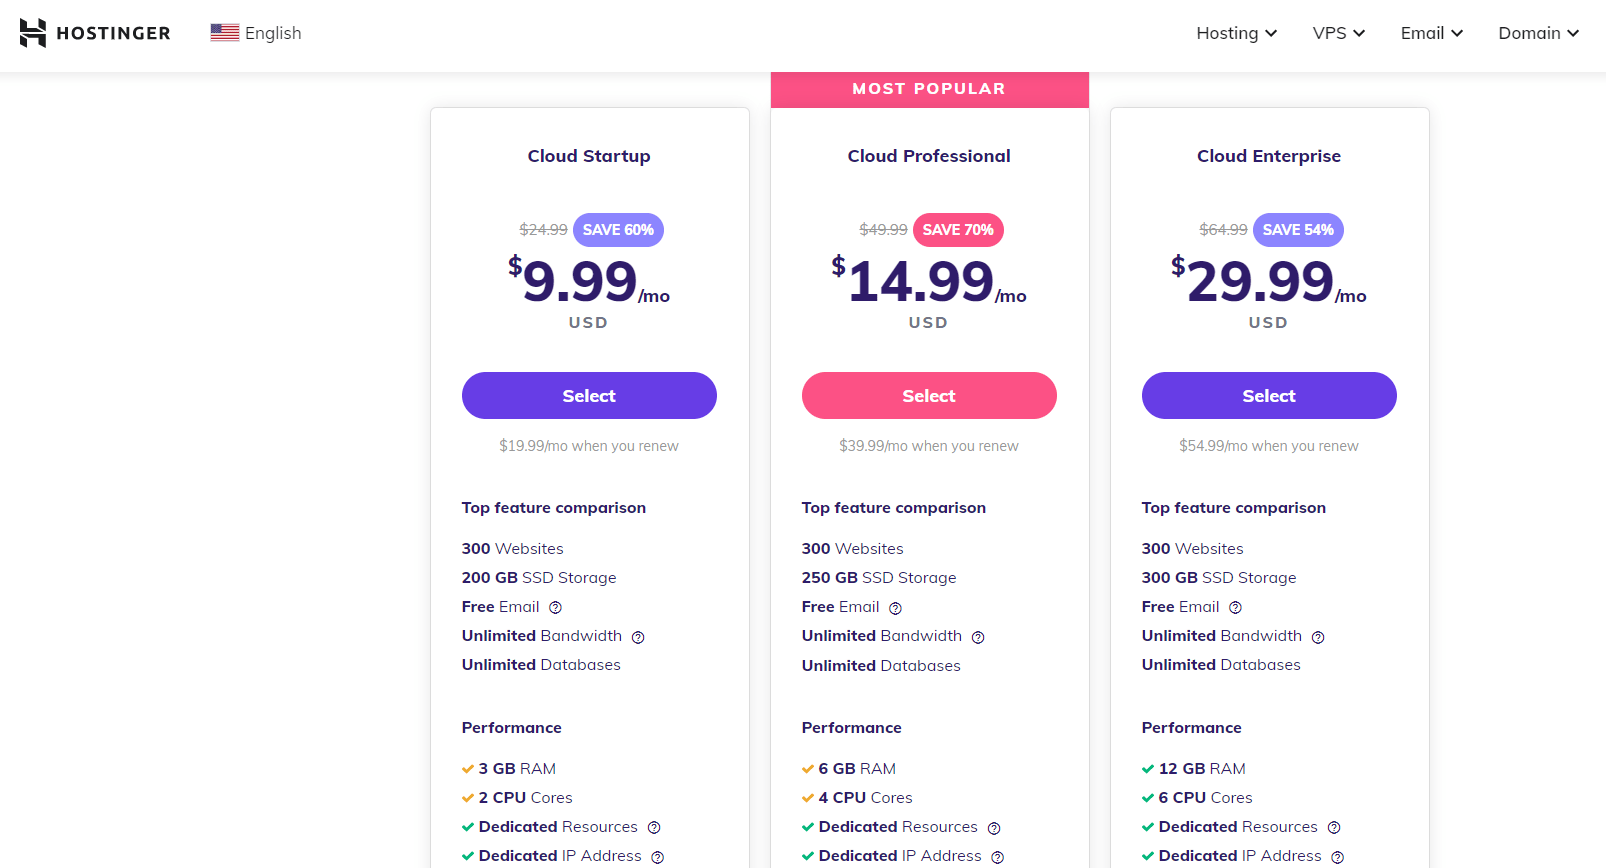Click '$54.99/mo when you renew' text
Image resolution: width=1606 pixels, height=868 pixels.
[1269, 446]
